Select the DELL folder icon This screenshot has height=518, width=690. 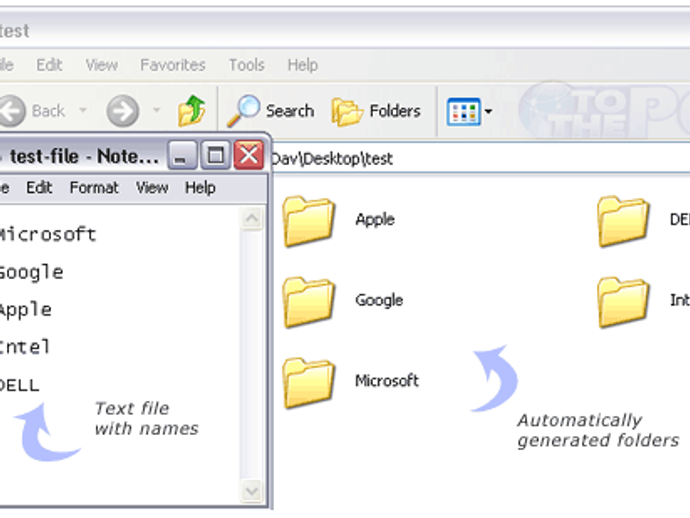[623, 221]
